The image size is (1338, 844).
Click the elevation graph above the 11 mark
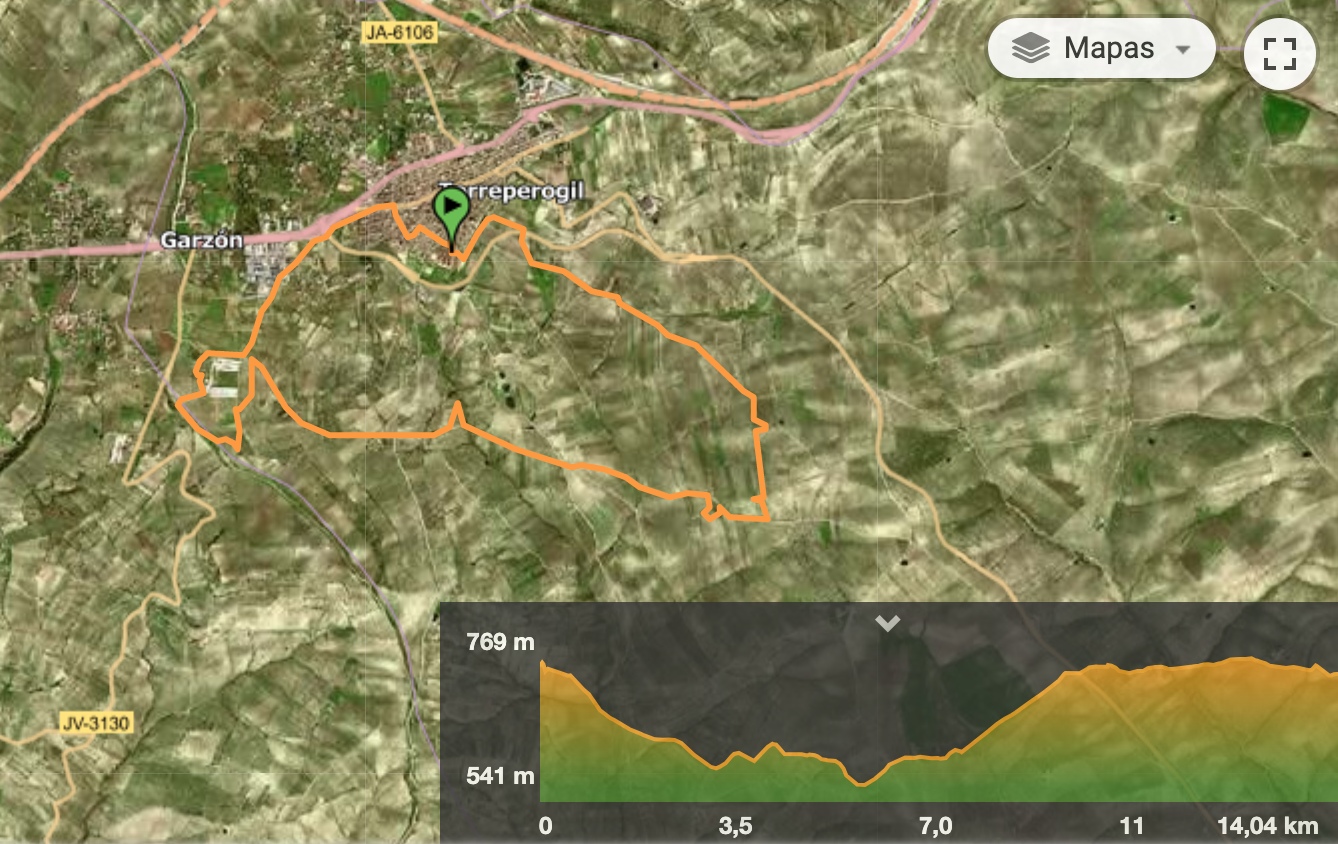(1132, 670)
